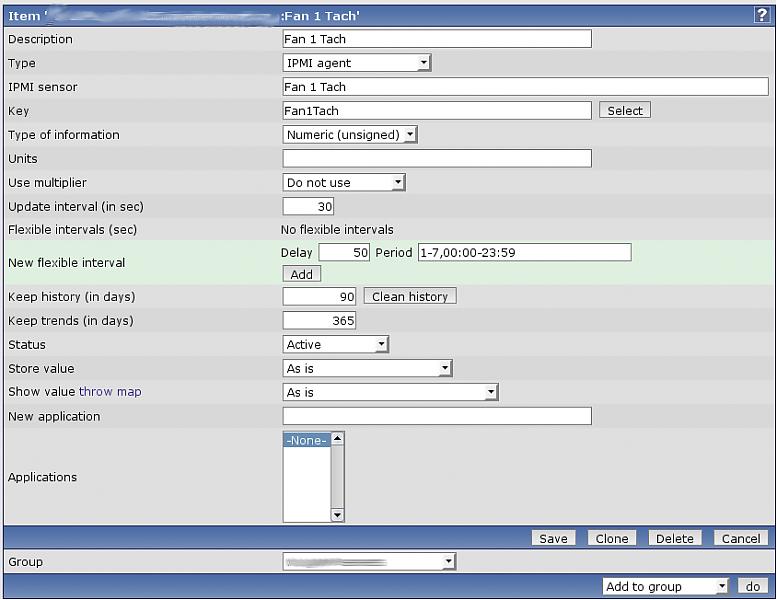Open the Show value map dropdown

(390, 392)
